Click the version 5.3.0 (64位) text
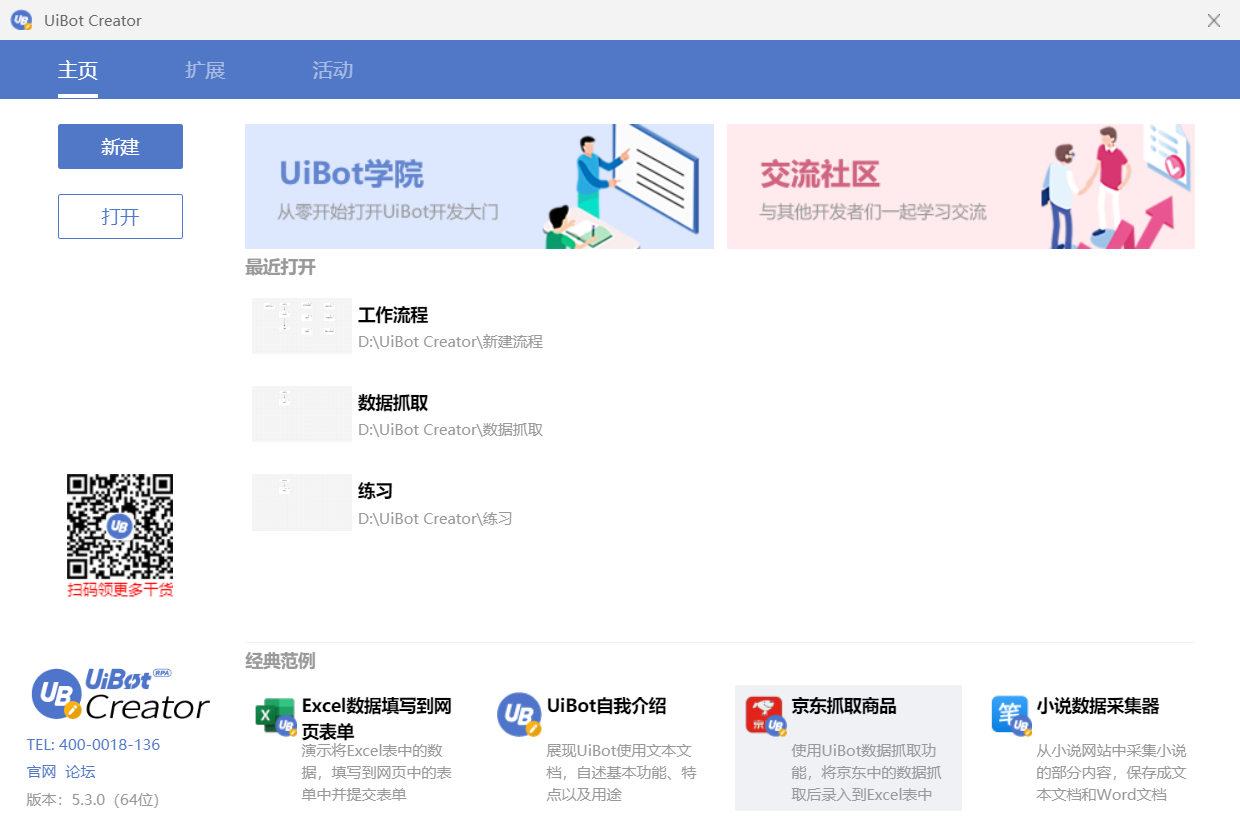Image resolution: width=1240 pixels, height=829 pixels. (93, 800)
